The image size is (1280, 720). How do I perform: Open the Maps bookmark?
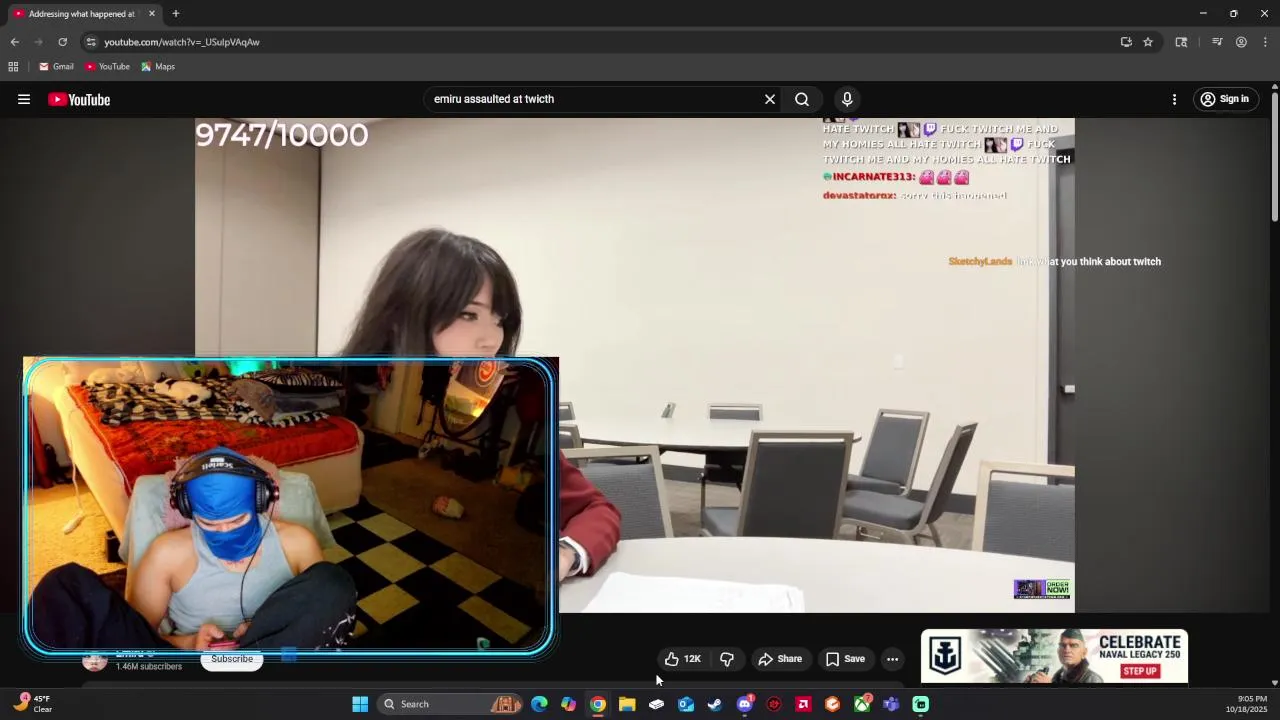158,67
